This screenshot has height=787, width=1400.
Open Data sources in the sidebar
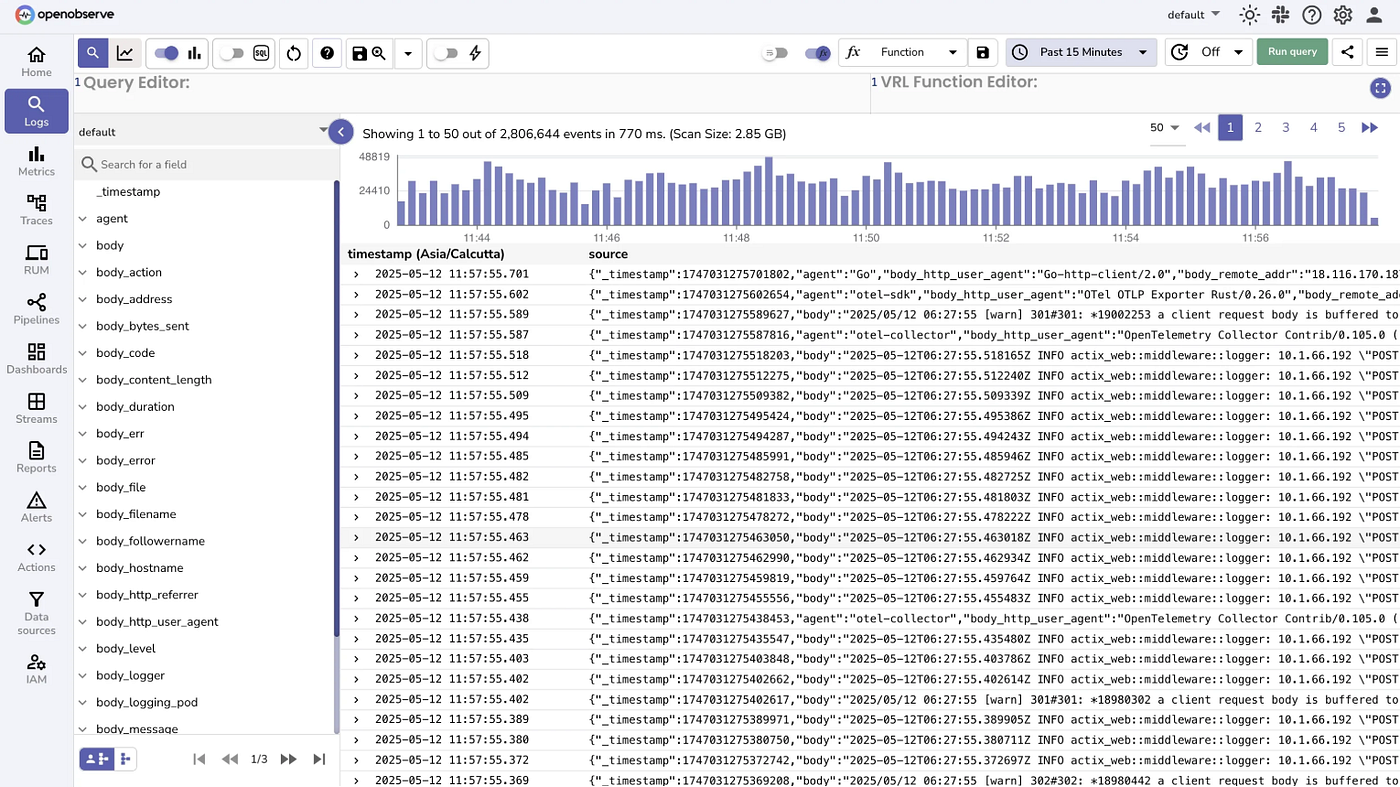(x=36, y=612)
